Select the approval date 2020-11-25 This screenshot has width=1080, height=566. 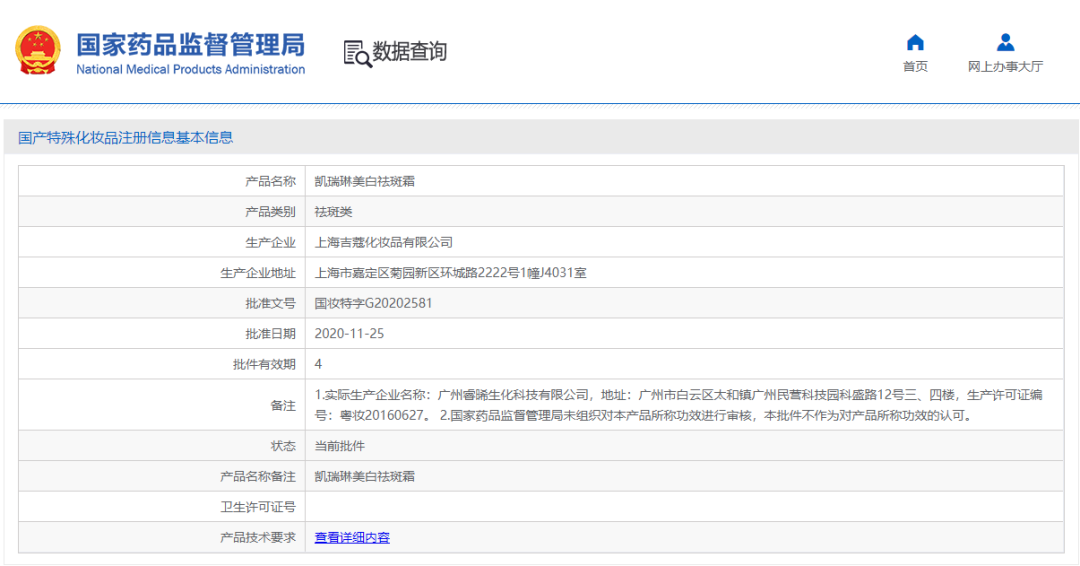click(x=349, y=333)
